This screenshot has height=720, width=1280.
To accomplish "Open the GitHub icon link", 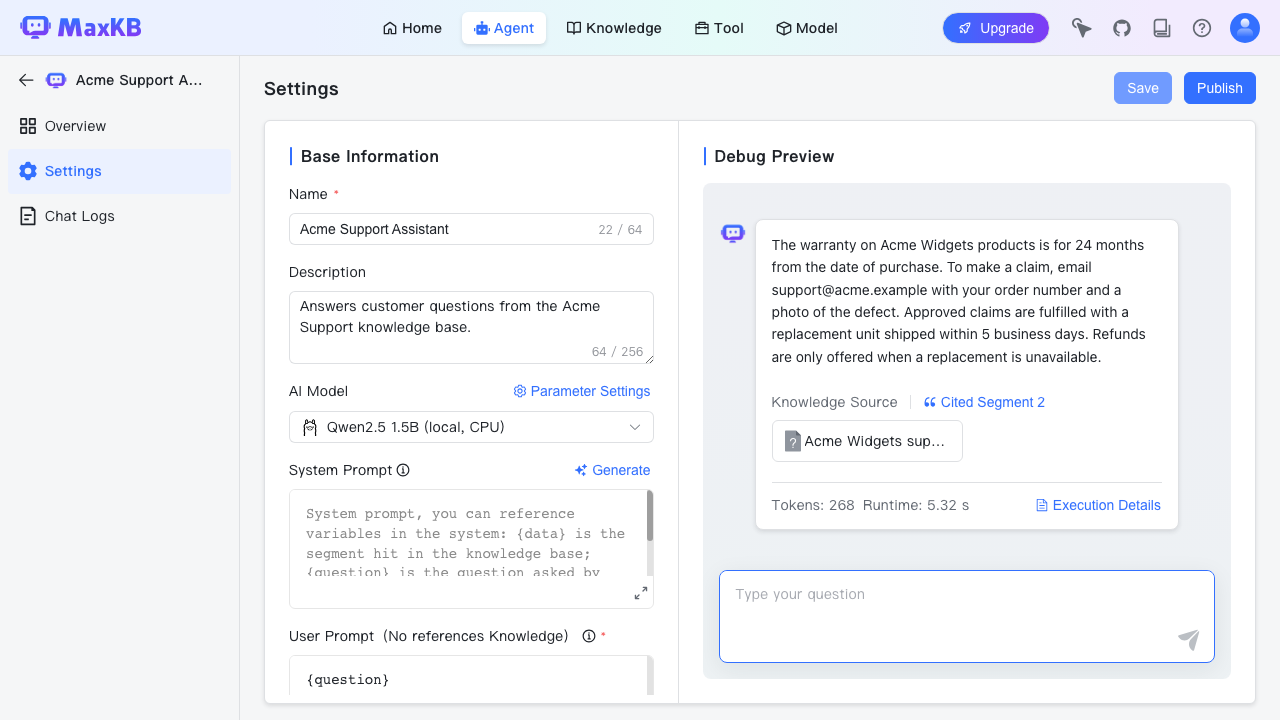I will click(x=1122, y=28).
